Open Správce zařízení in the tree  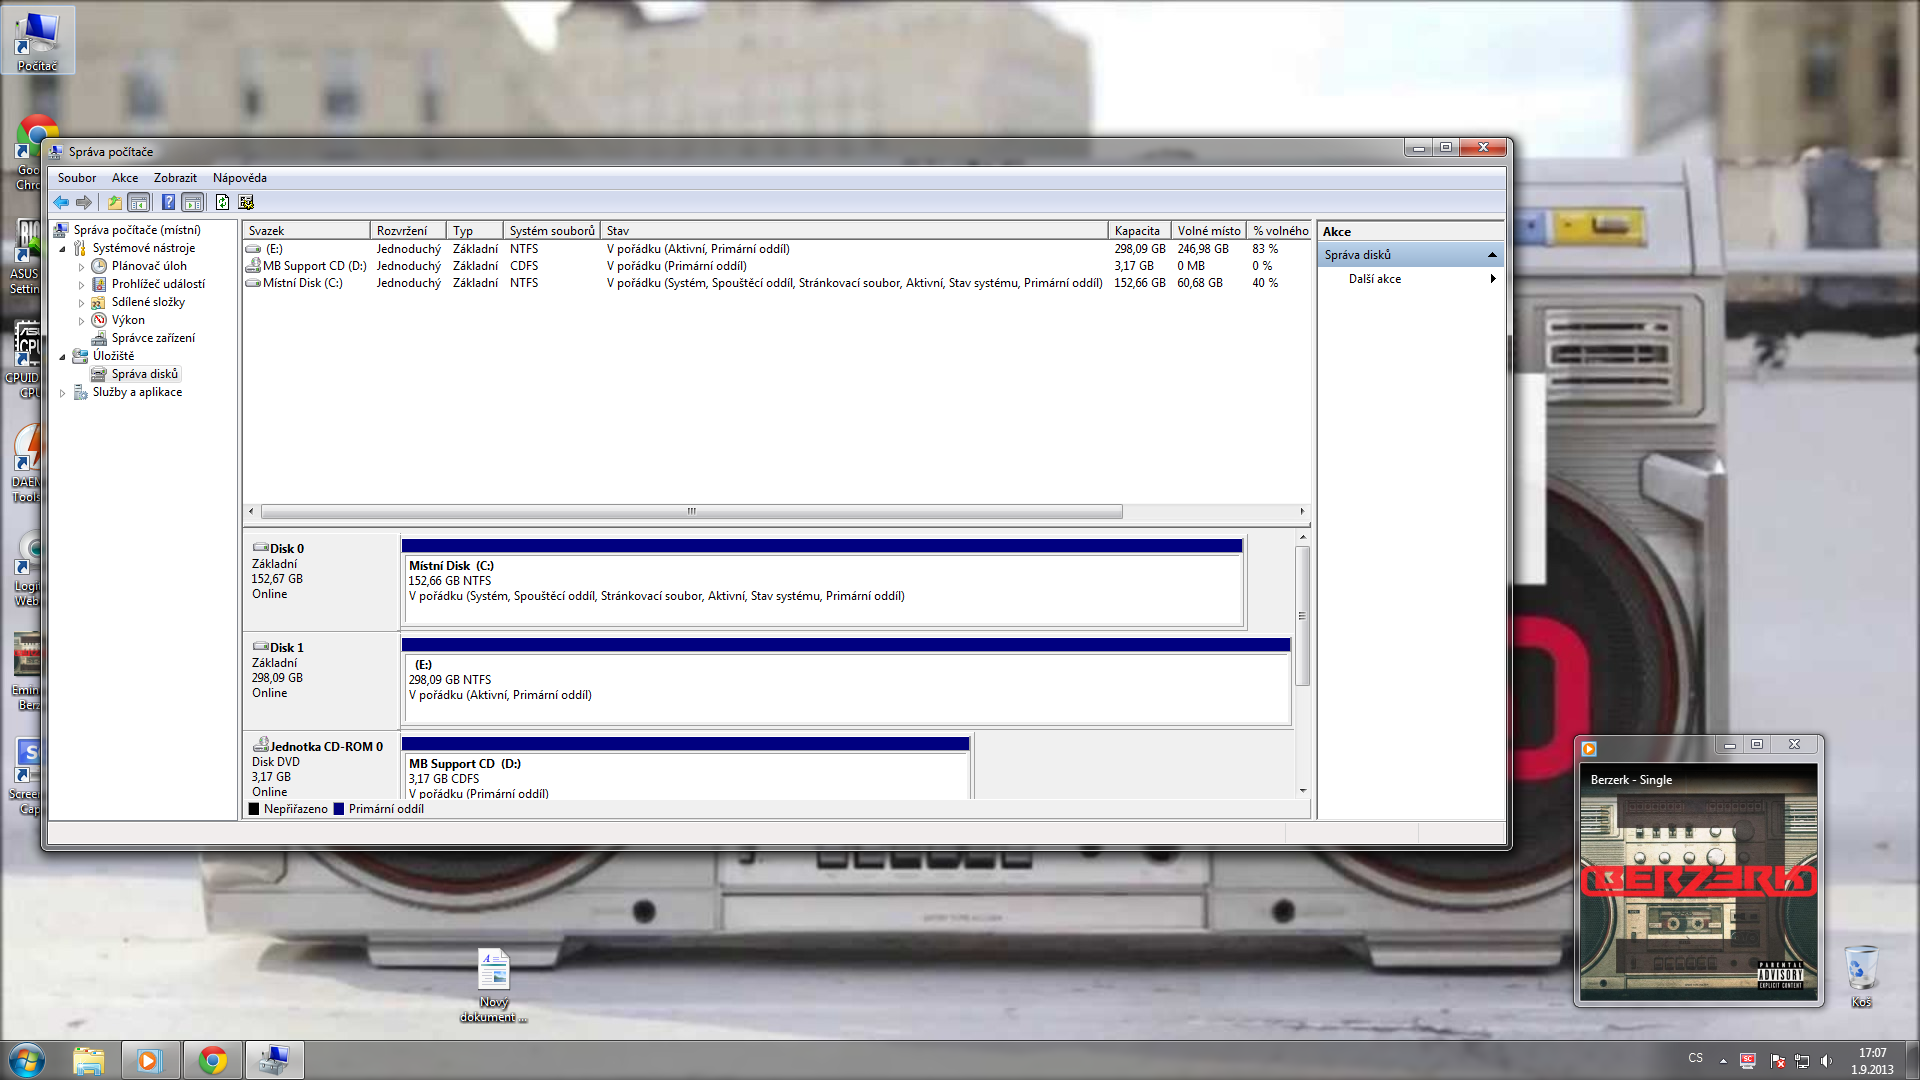153,338
